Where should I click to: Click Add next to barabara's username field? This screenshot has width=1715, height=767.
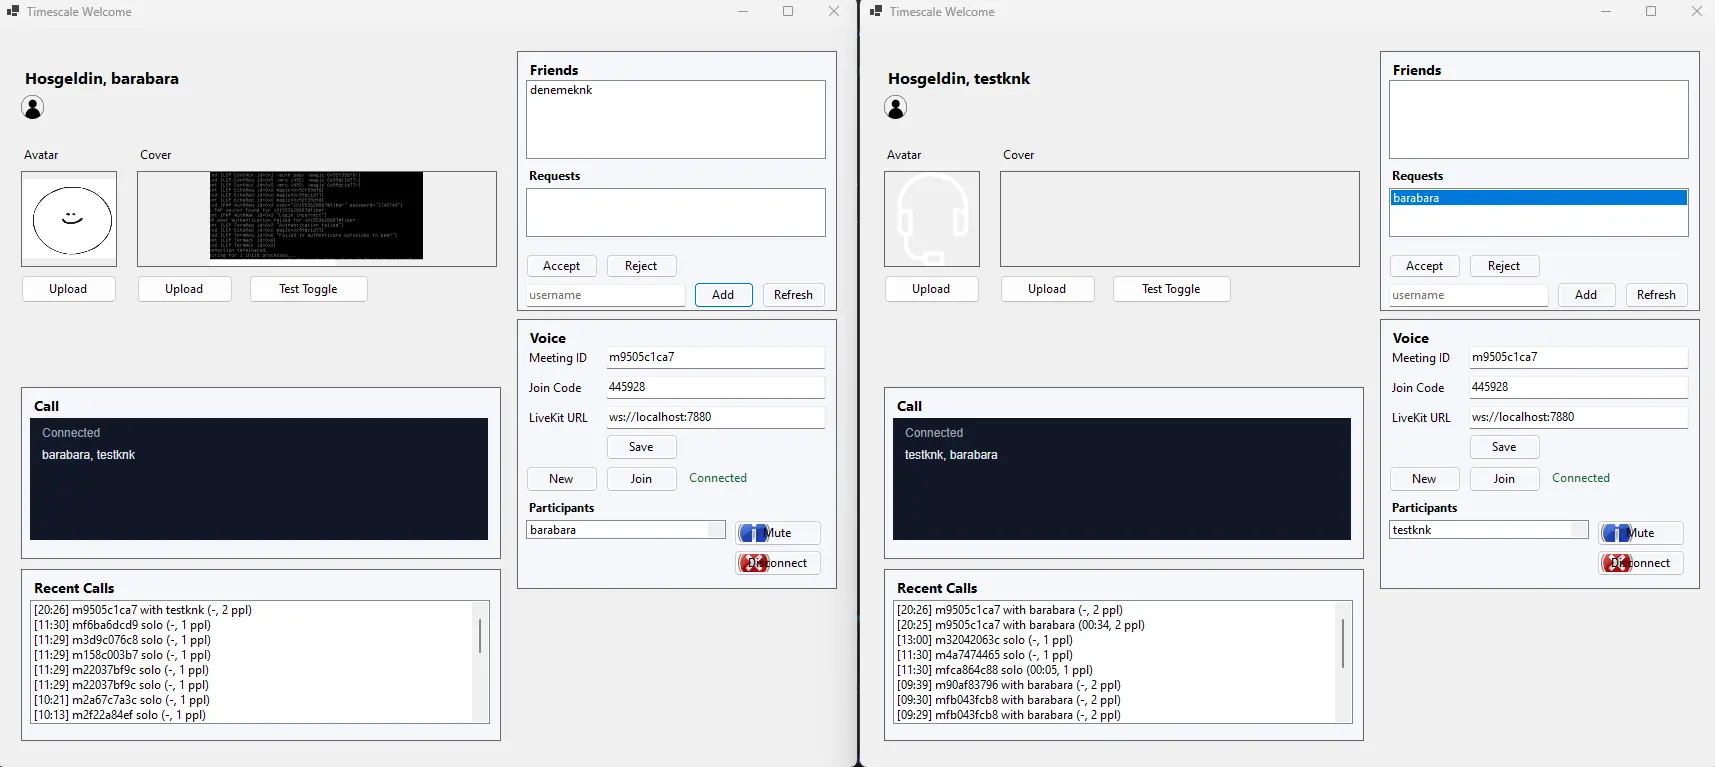point(723,295)
